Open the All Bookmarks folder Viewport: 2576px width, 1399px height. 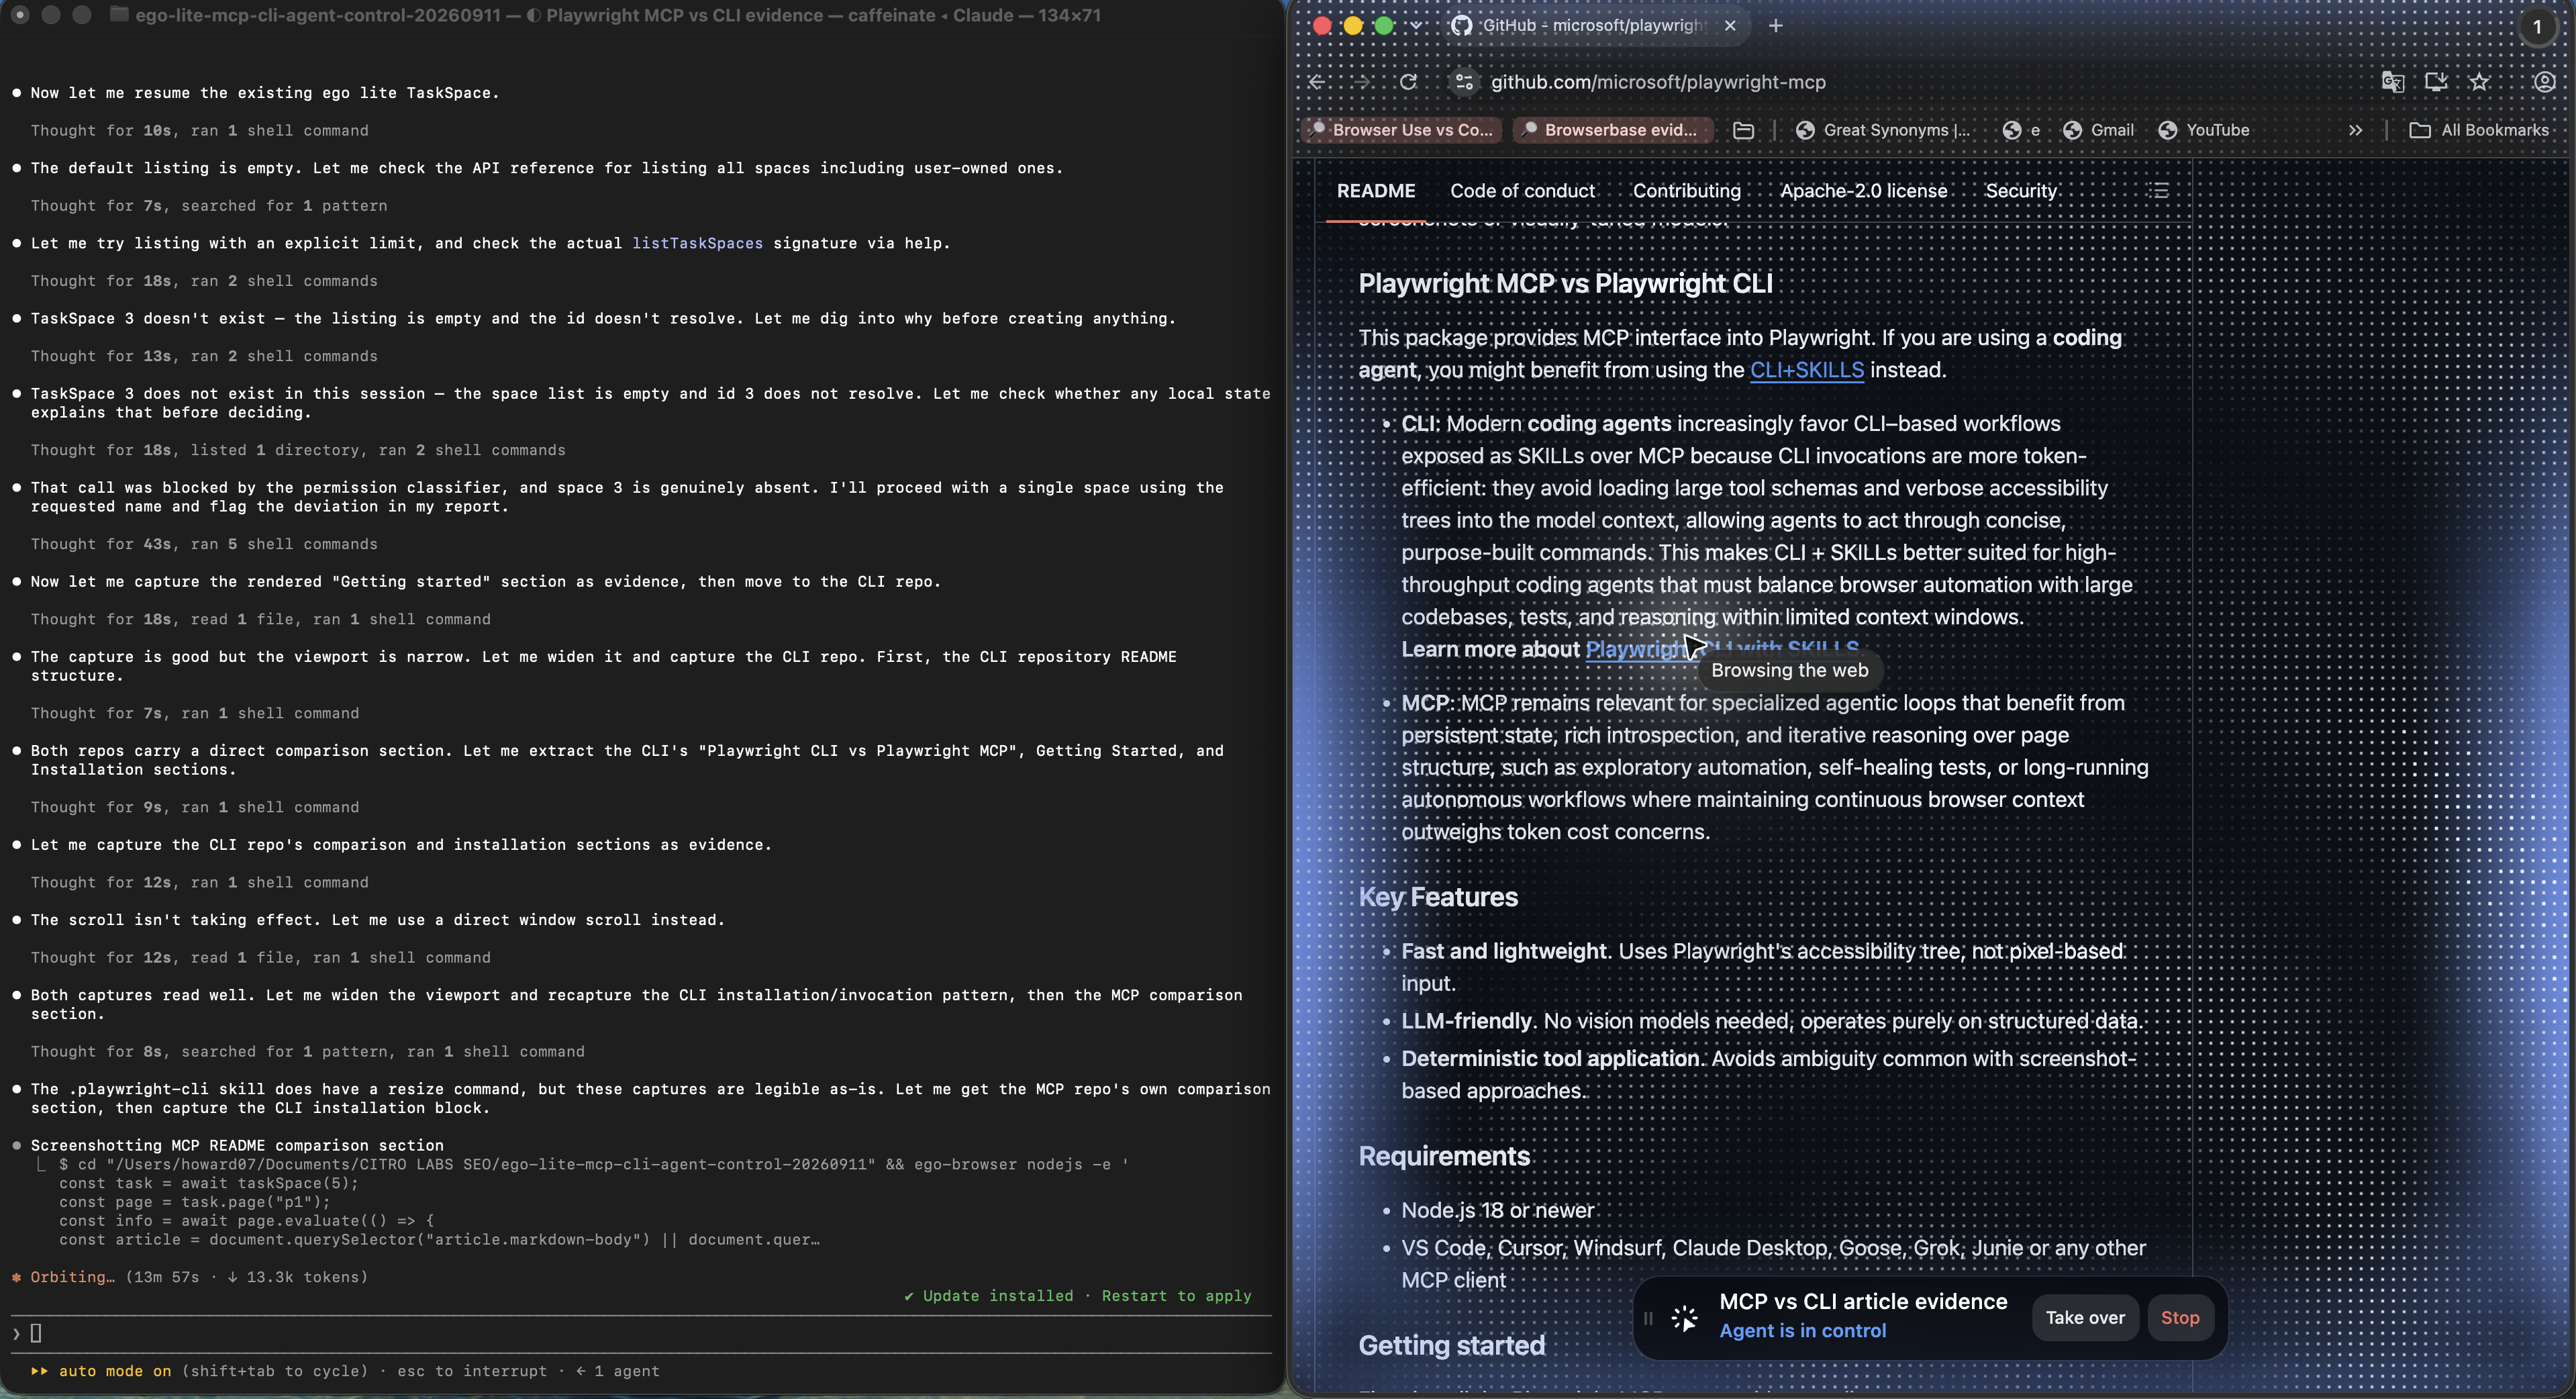2479,130
